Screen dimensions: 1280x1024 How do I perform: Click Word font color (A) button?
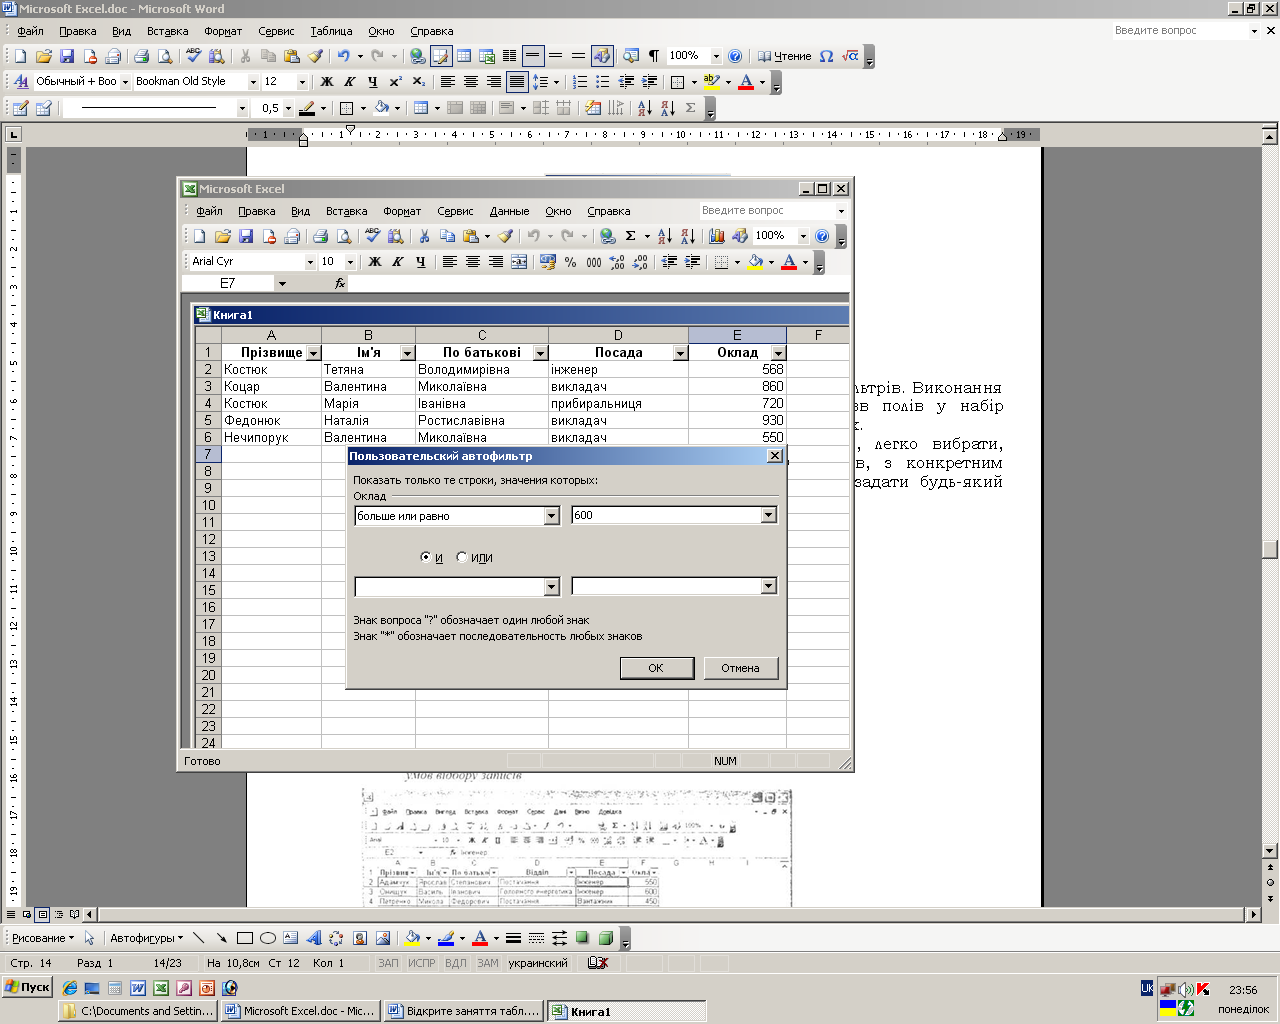click(746, 82)
